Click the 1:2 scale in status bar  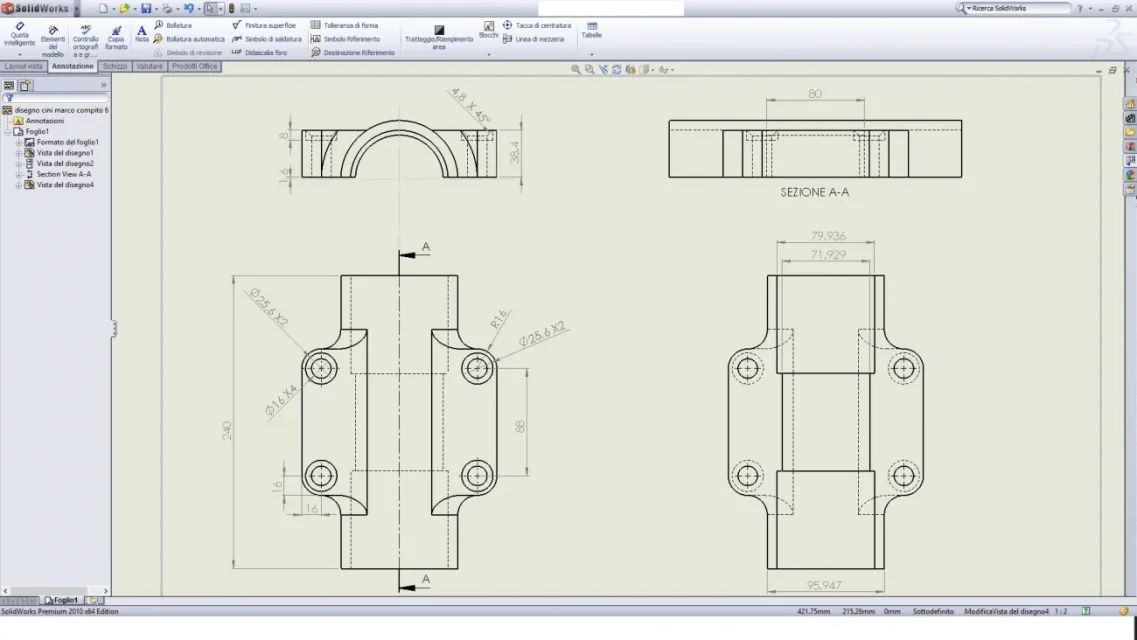(x=1061, y=612)
